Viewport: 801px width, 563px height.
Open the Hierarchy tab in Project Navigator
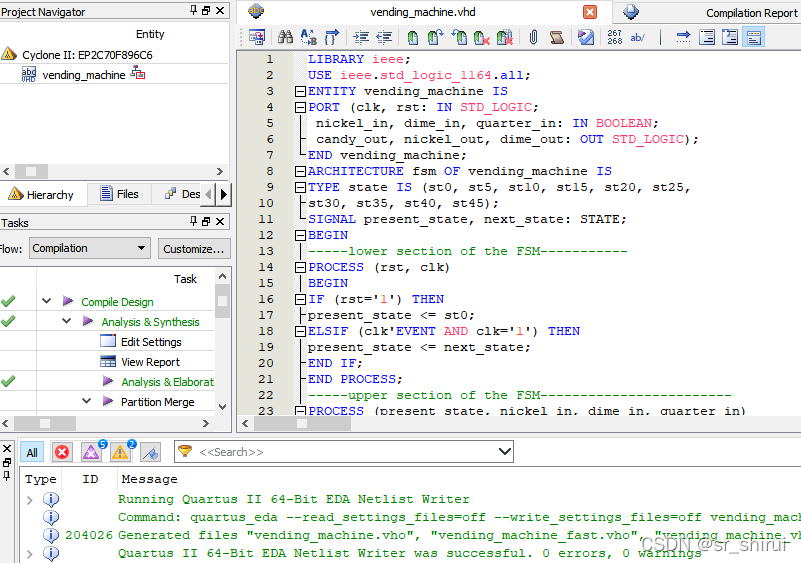tap(42, 195)
